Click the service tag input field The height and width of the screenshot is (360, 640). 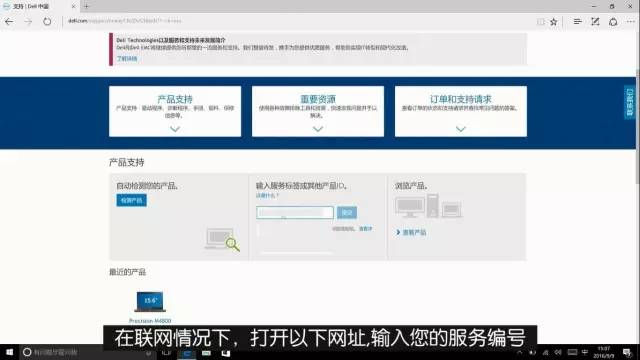coord(295,212)
